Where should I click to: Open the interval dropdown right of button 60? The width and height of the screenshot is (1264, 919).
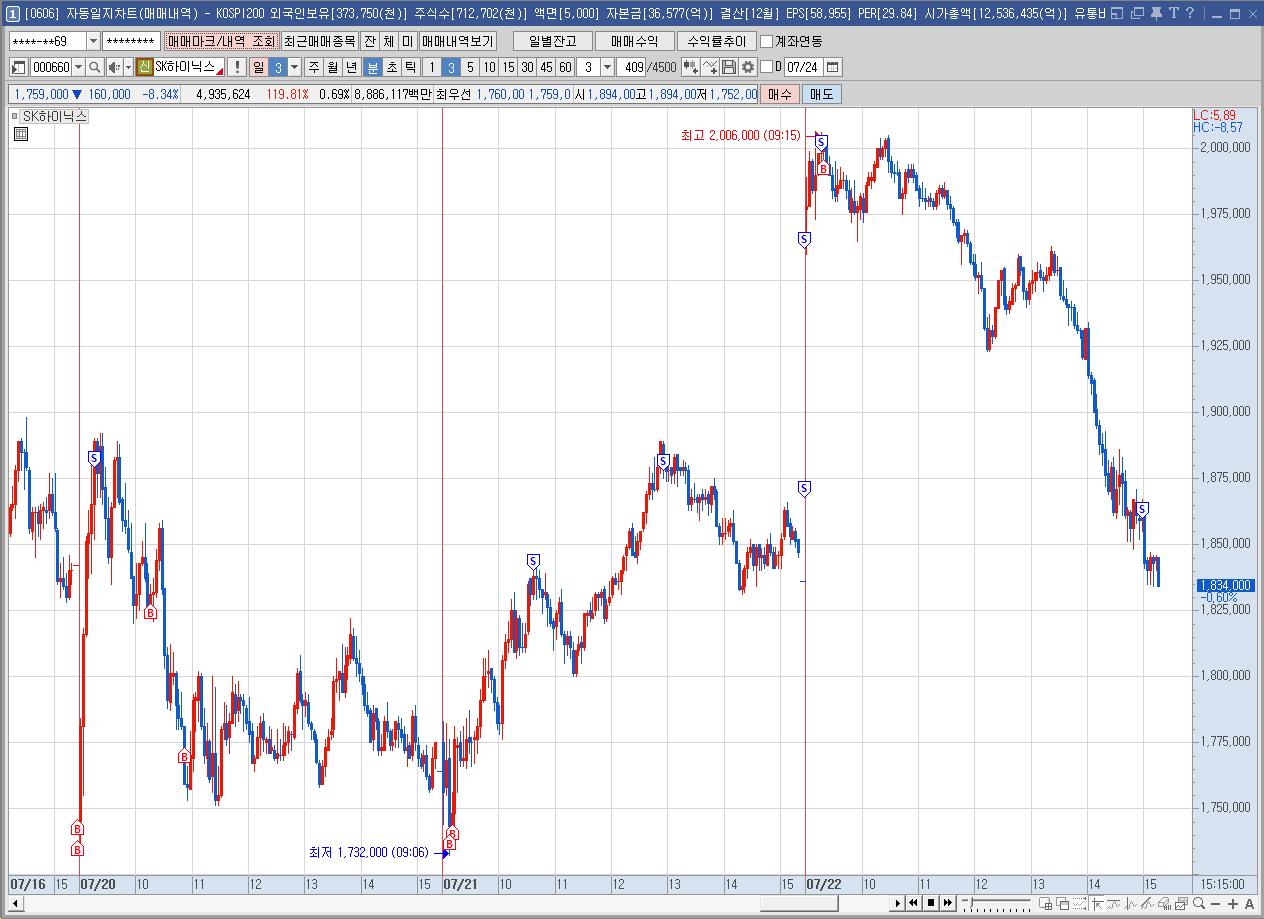click(608, 67)
